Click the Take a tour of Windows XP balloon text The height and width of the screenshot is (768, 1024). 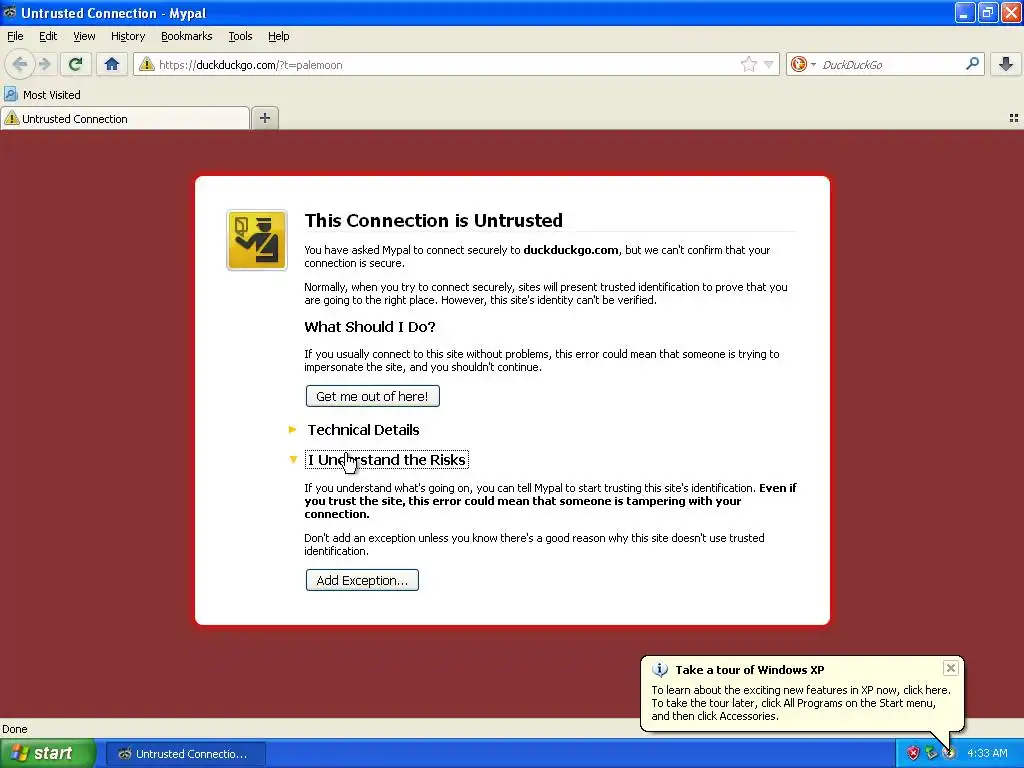tap(749, 669)
